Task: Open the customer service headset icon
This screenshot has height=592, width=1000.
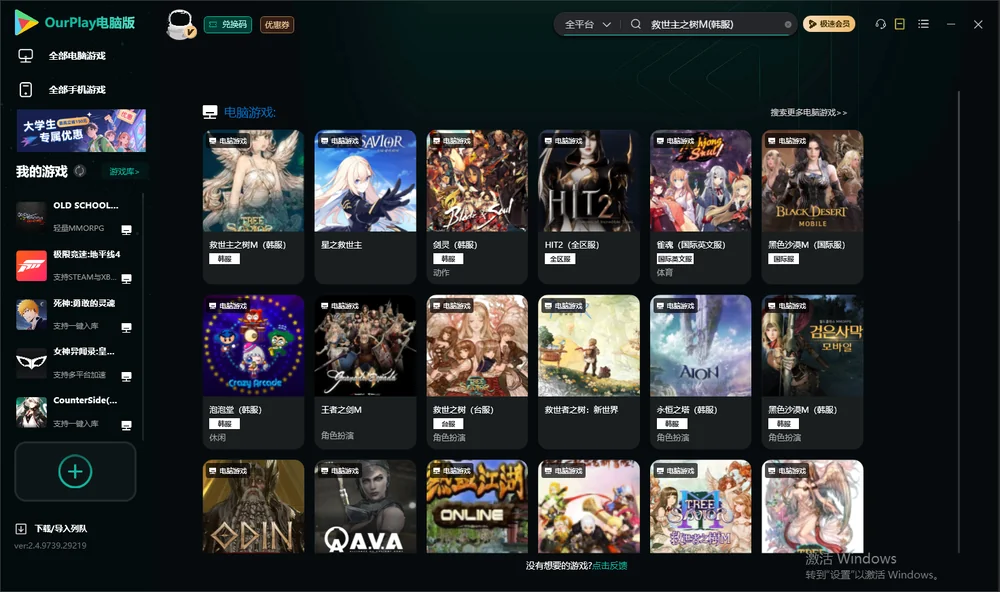Action: coord(880,24)
